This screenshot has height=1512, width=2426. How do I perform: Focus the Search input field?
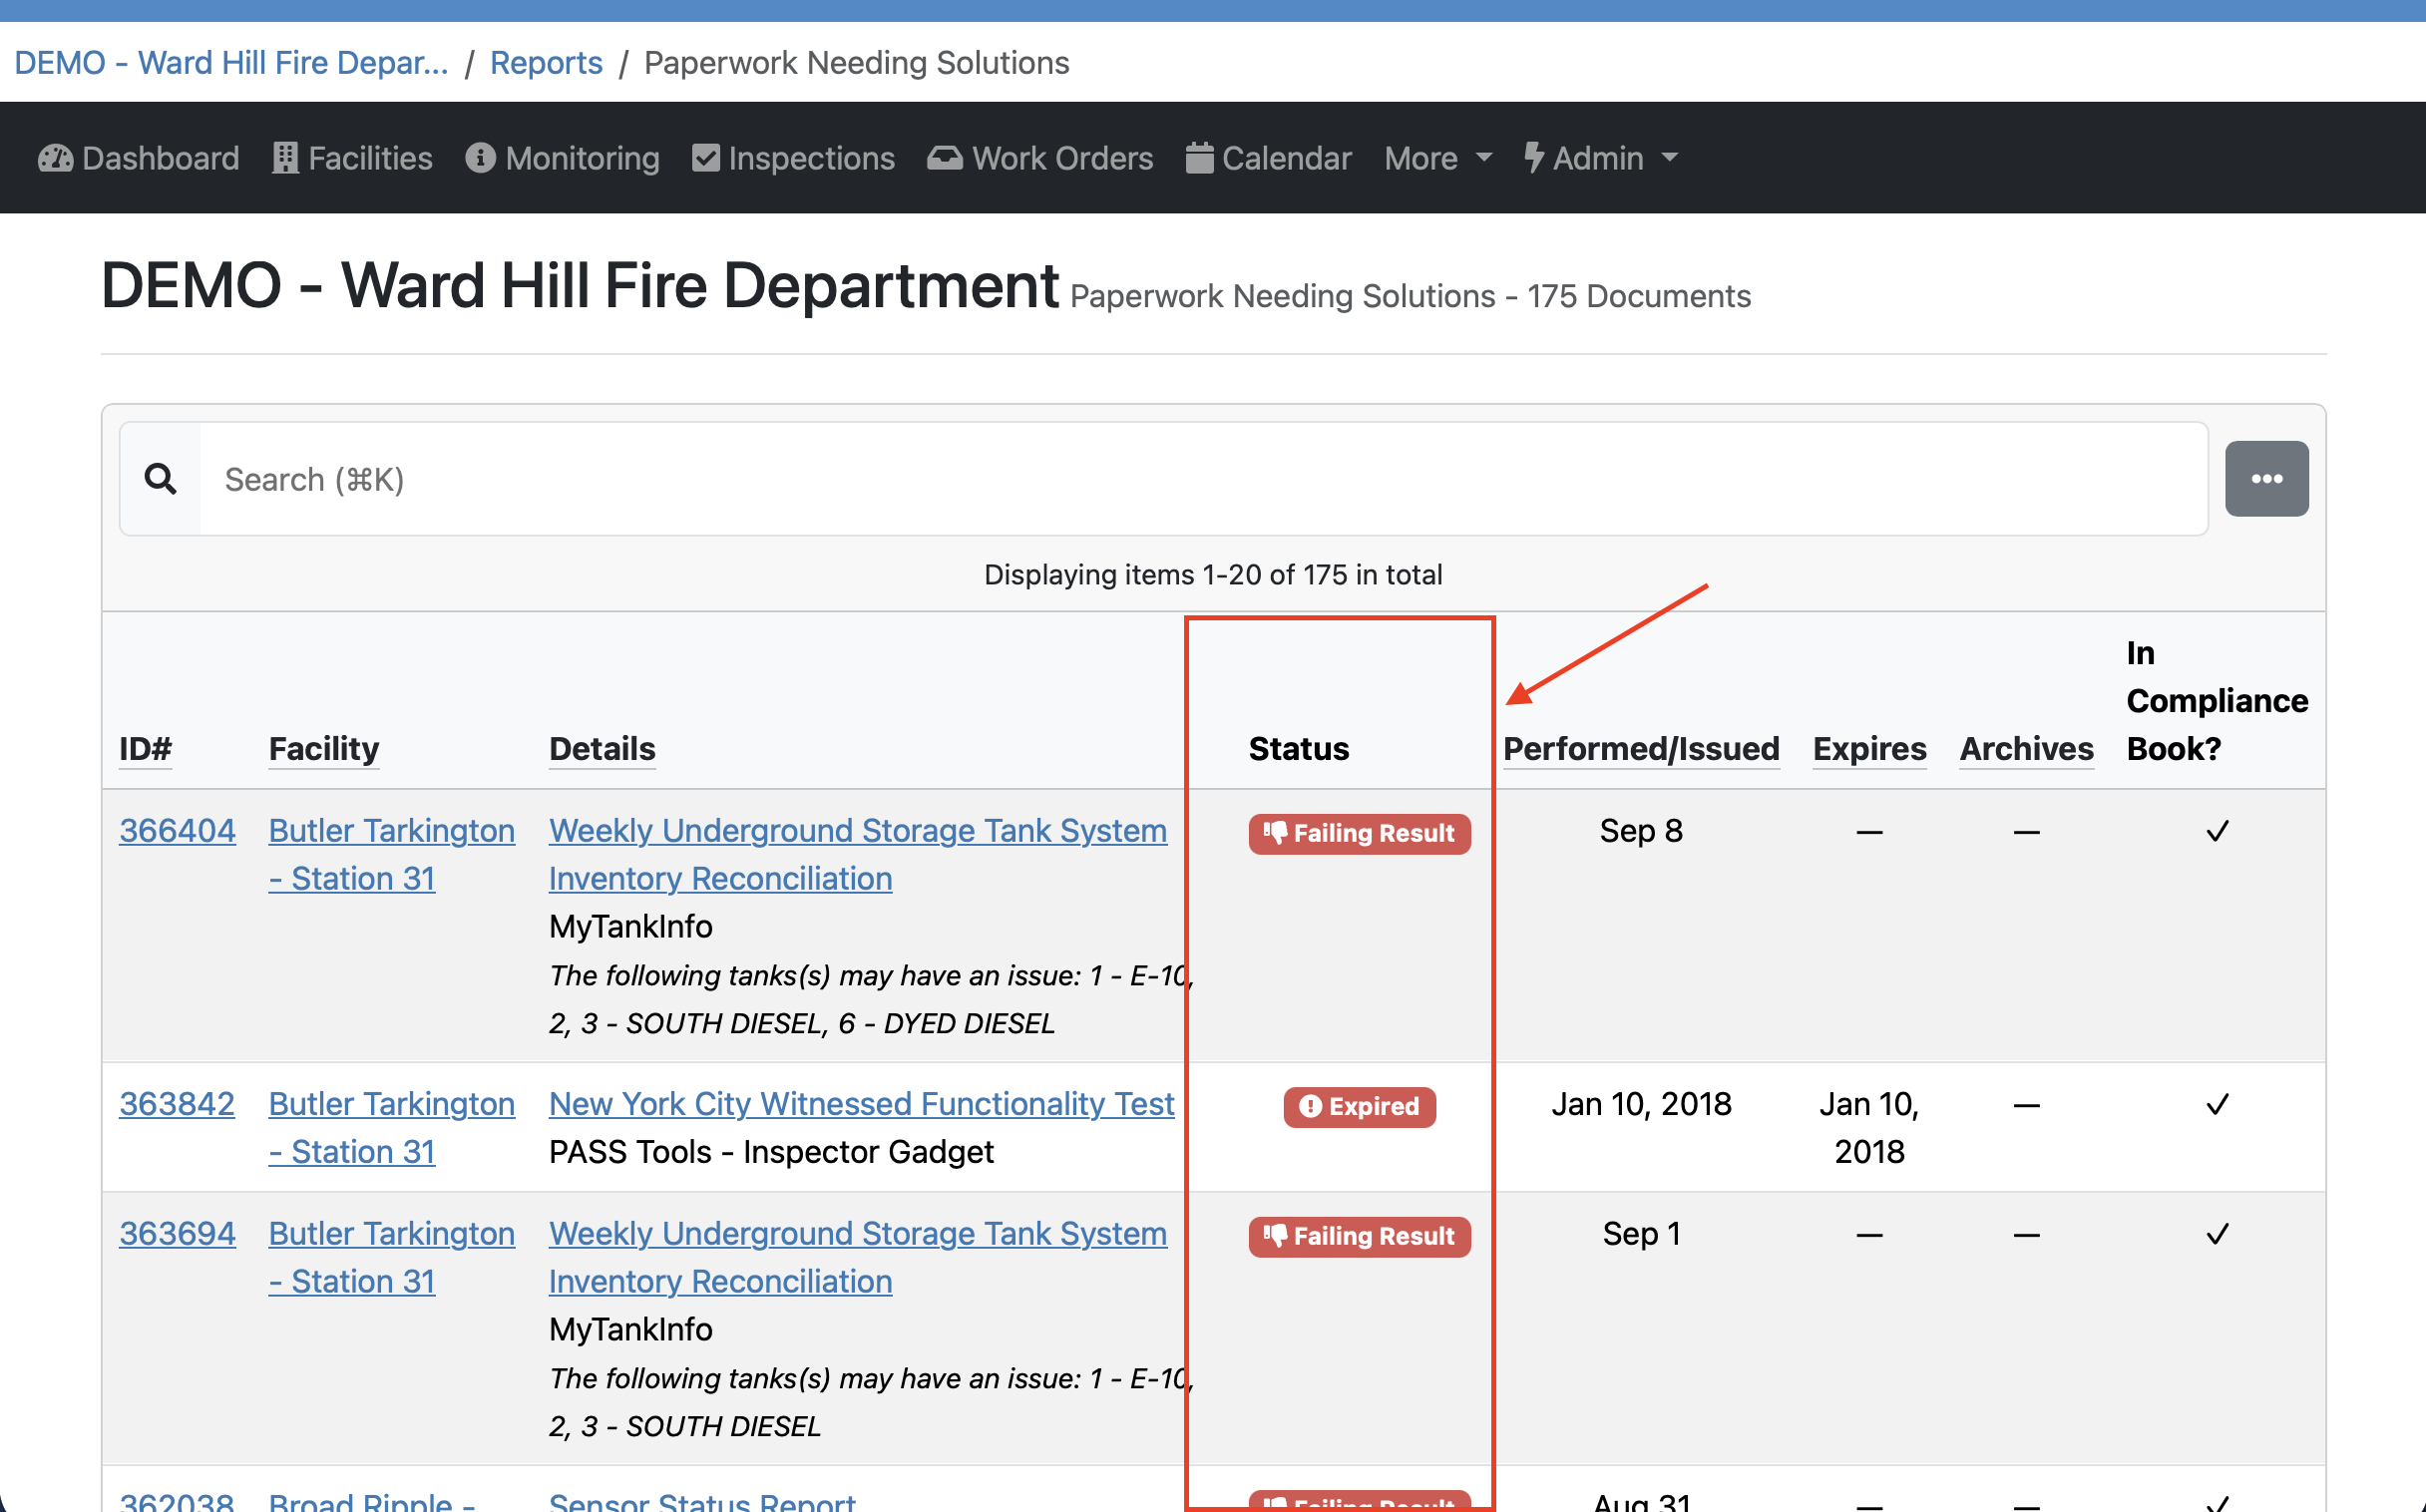pos(1200,479)
